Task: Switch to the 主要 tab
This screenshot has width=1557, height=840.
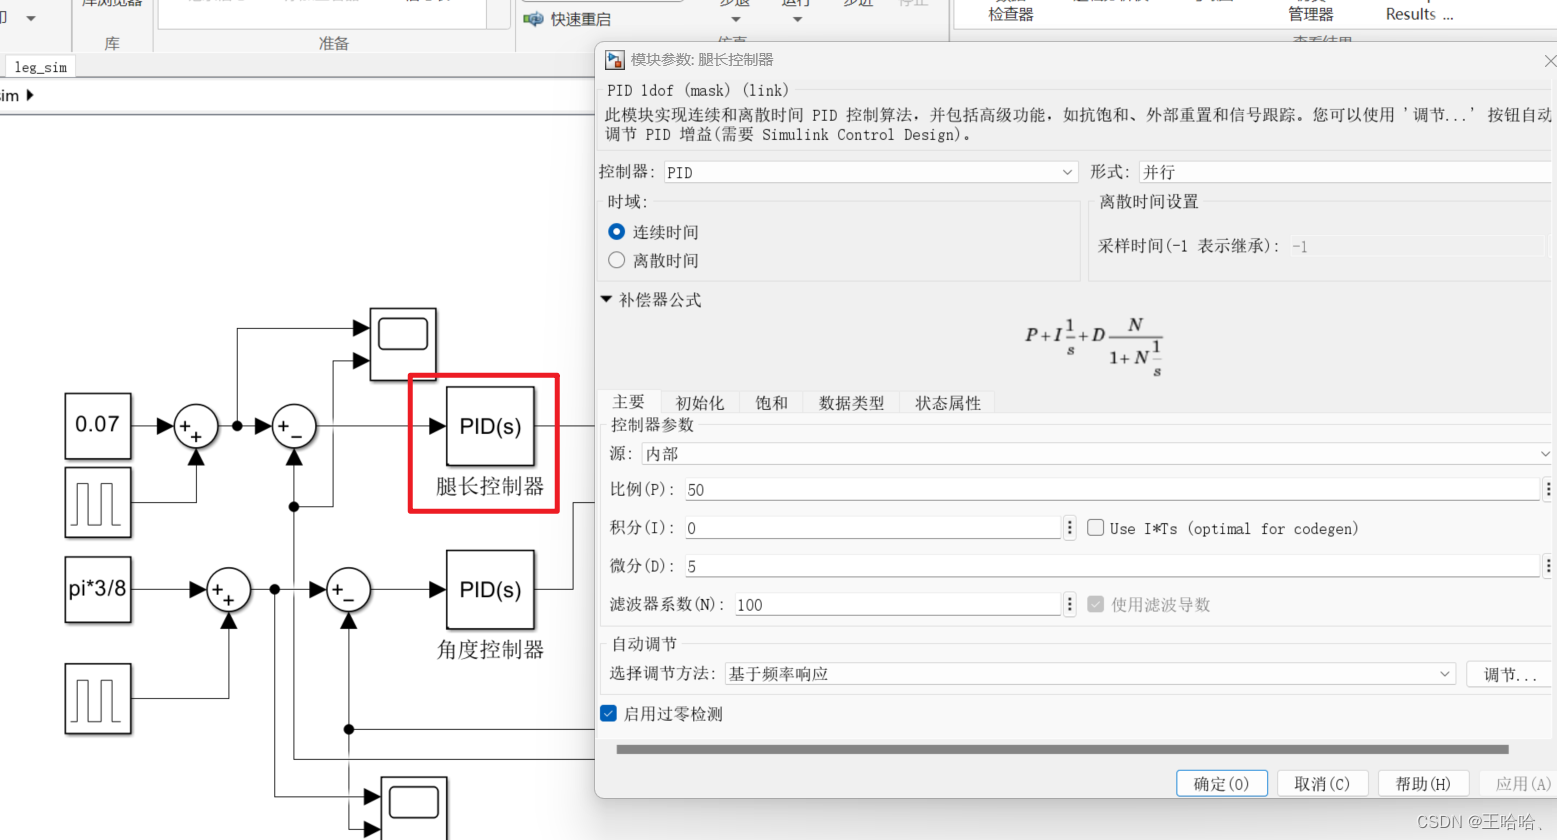Action: coord(628,402)
